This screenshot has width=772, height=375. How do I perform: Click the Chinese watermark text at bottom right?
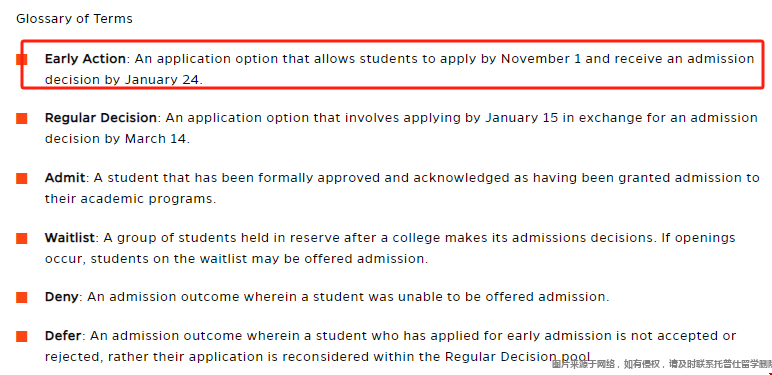661,365
